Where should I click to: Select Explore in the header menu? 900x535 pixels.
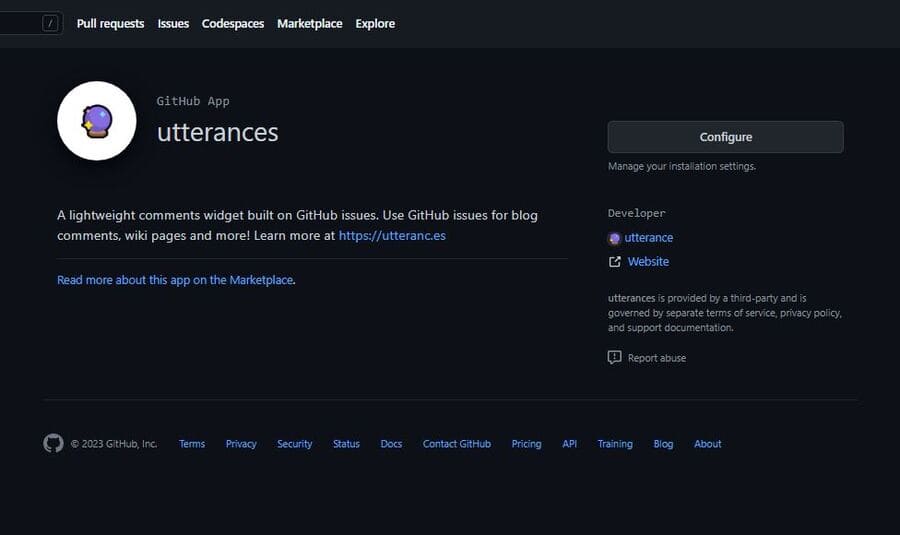pyautogui.click(x=375, y=24)
